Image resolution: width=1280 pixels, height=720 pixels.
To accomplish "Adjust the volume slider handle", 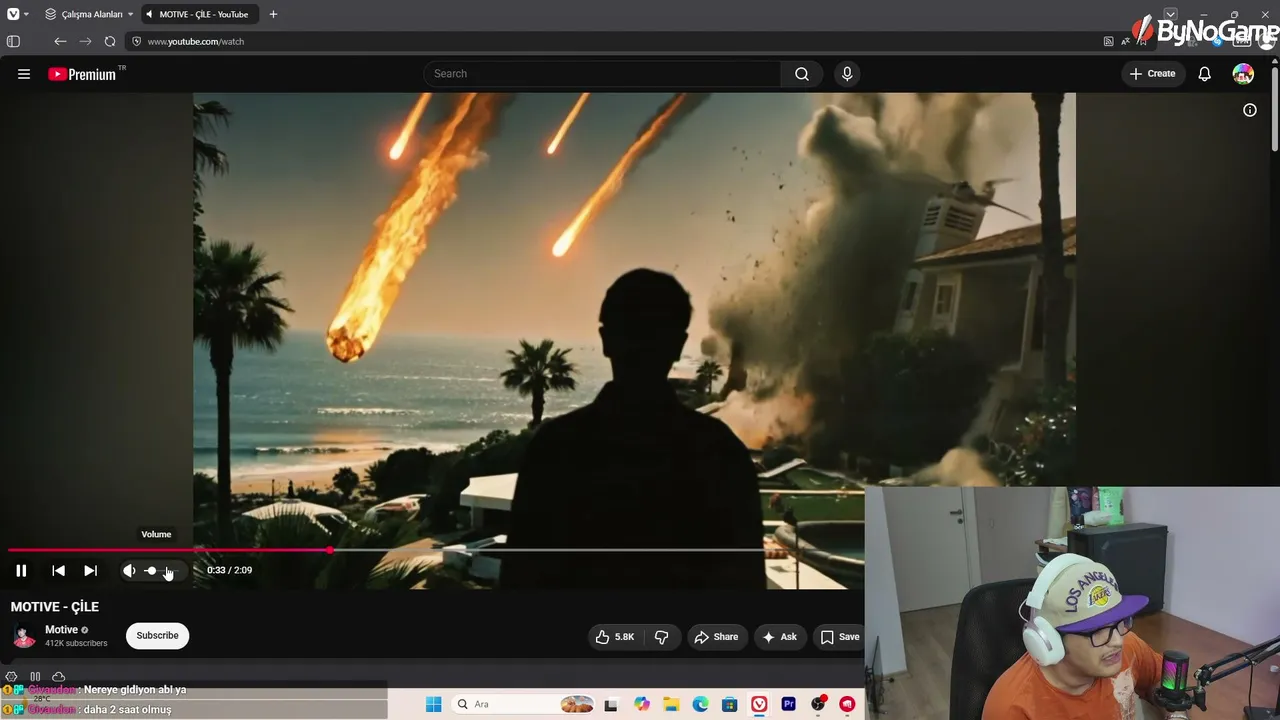I will point(151,570).
